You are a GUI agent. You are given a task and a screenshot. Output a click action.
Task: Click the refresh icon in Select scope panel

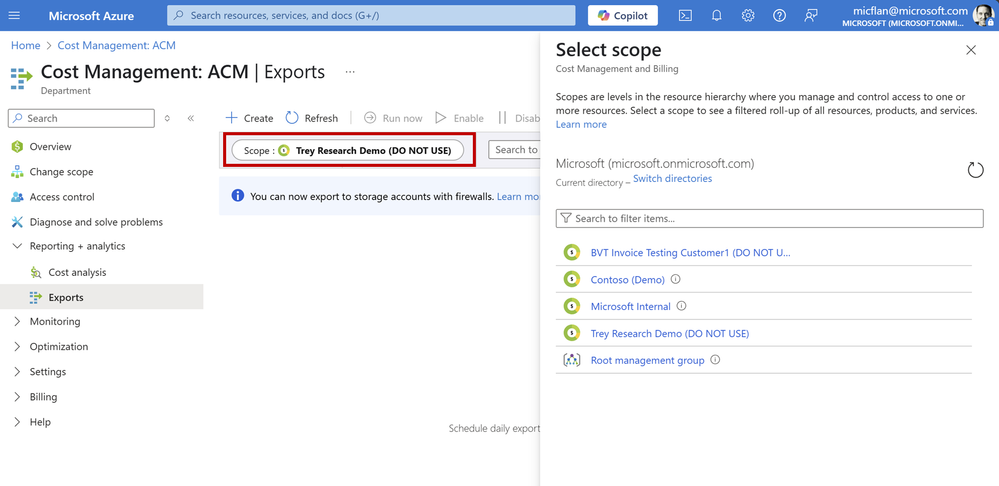click(x=975, y=170)
